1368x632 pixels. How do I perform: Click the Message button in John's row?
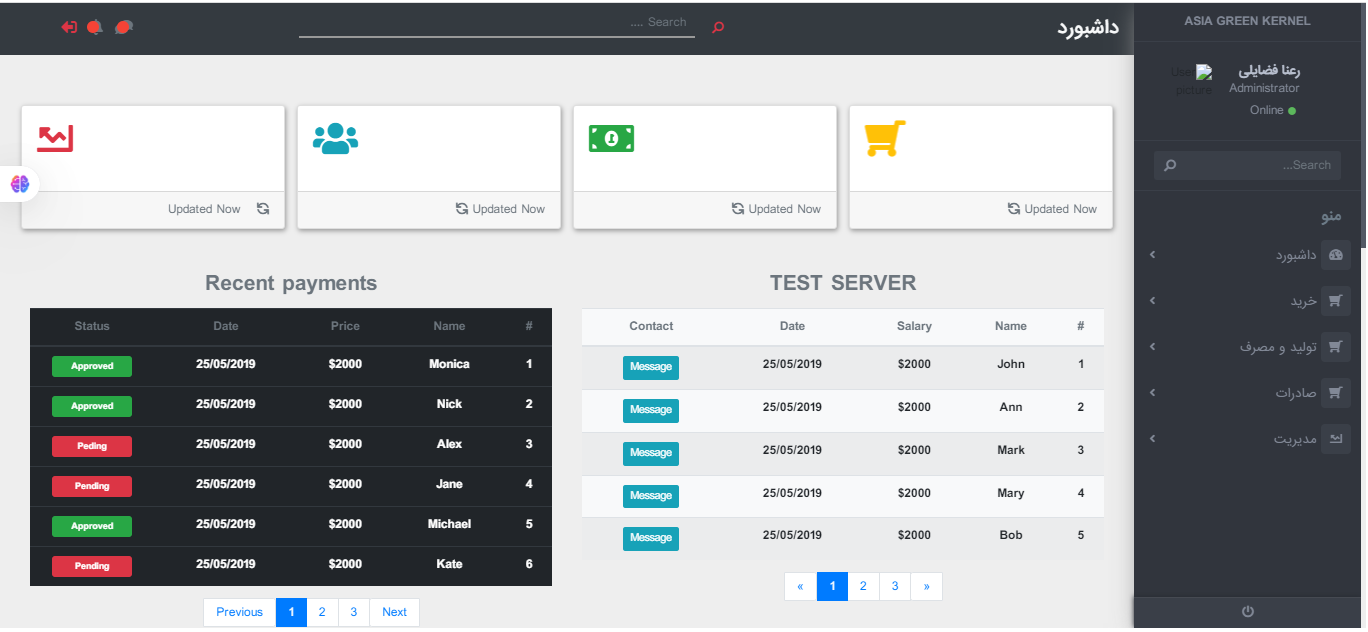coord(651,367)
